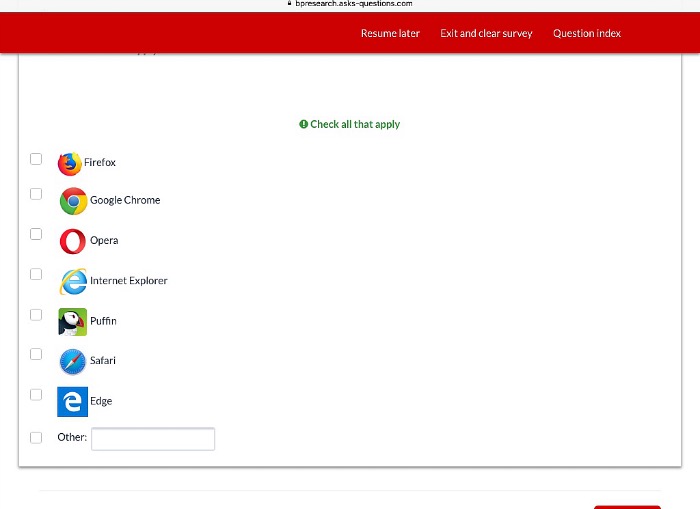Click the Internet Explorer logo
This screenshot has width=700, height=509.
73,282
